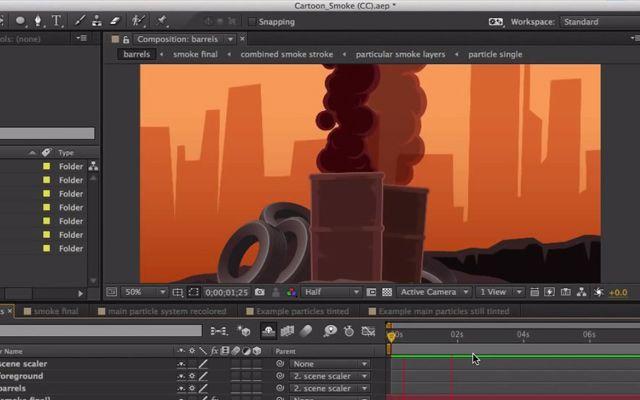Image resolution: width=640 pixels, height=400 pixels.
Task: Enable the Snapping checkbox
Action: (252, 22)
